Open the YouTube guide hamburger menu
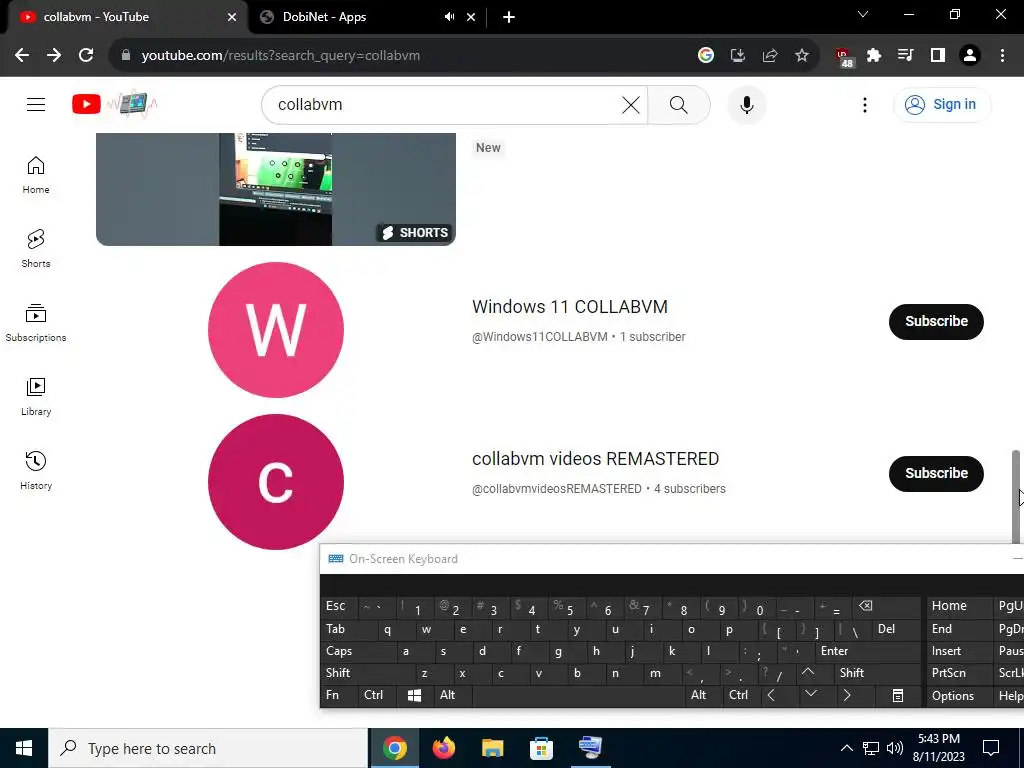Screen dimensions: 1024x768 [x=36, y=104]
